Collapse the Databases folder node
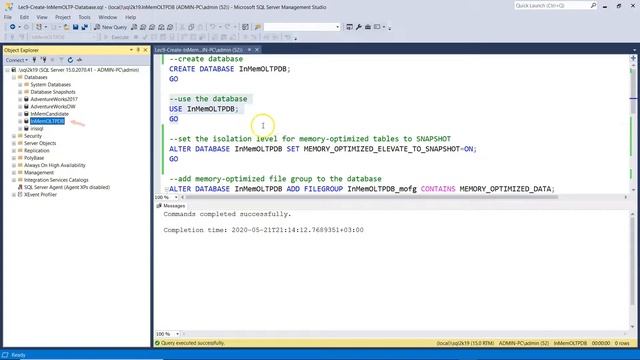 tap(14, 77)
